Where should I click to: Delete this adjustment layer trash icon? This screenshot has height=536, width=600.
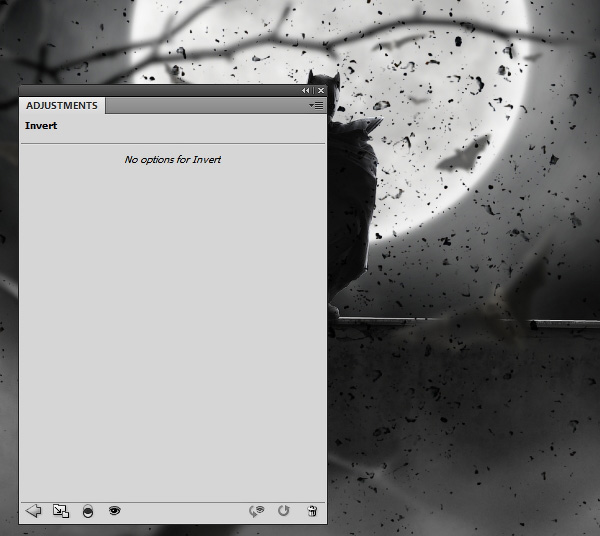tap(312, 511)
